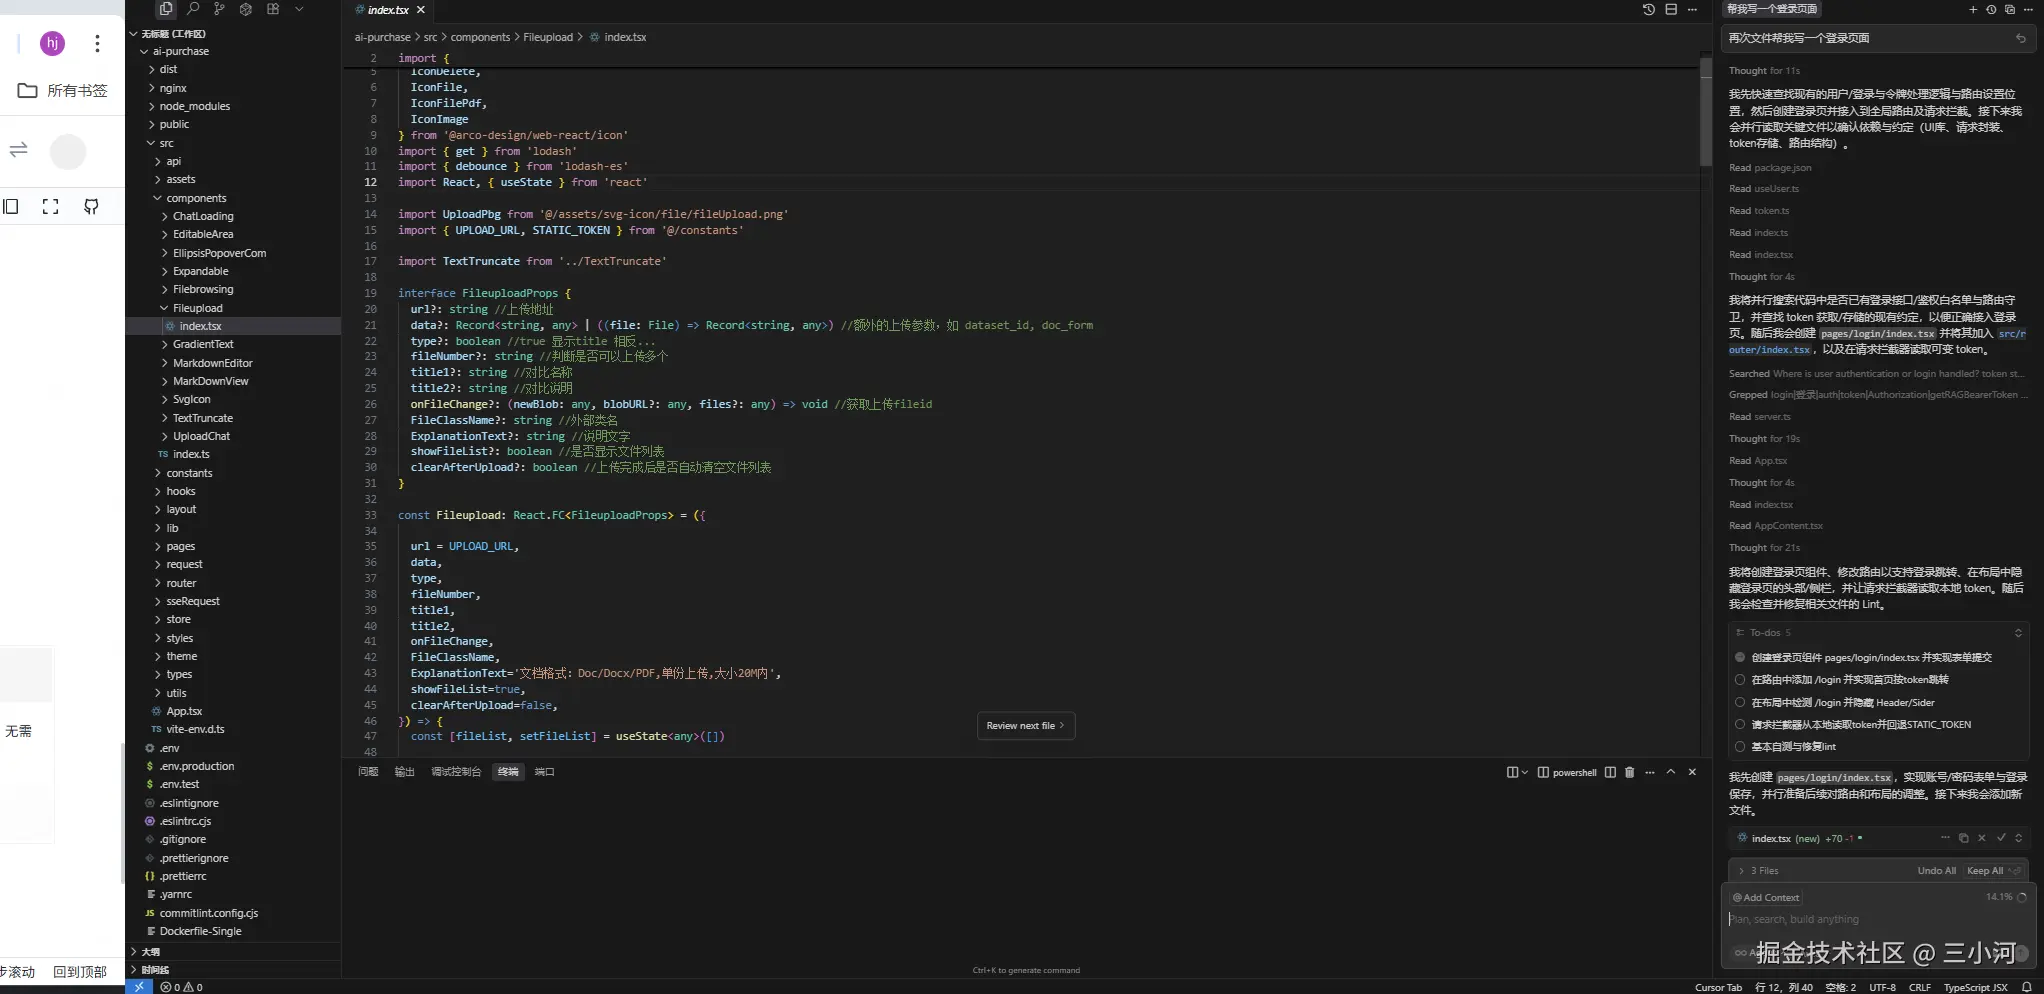This screenshot has height=994, width=2044.
Task: Click the Review next file button
Action: click(1025, 726)
